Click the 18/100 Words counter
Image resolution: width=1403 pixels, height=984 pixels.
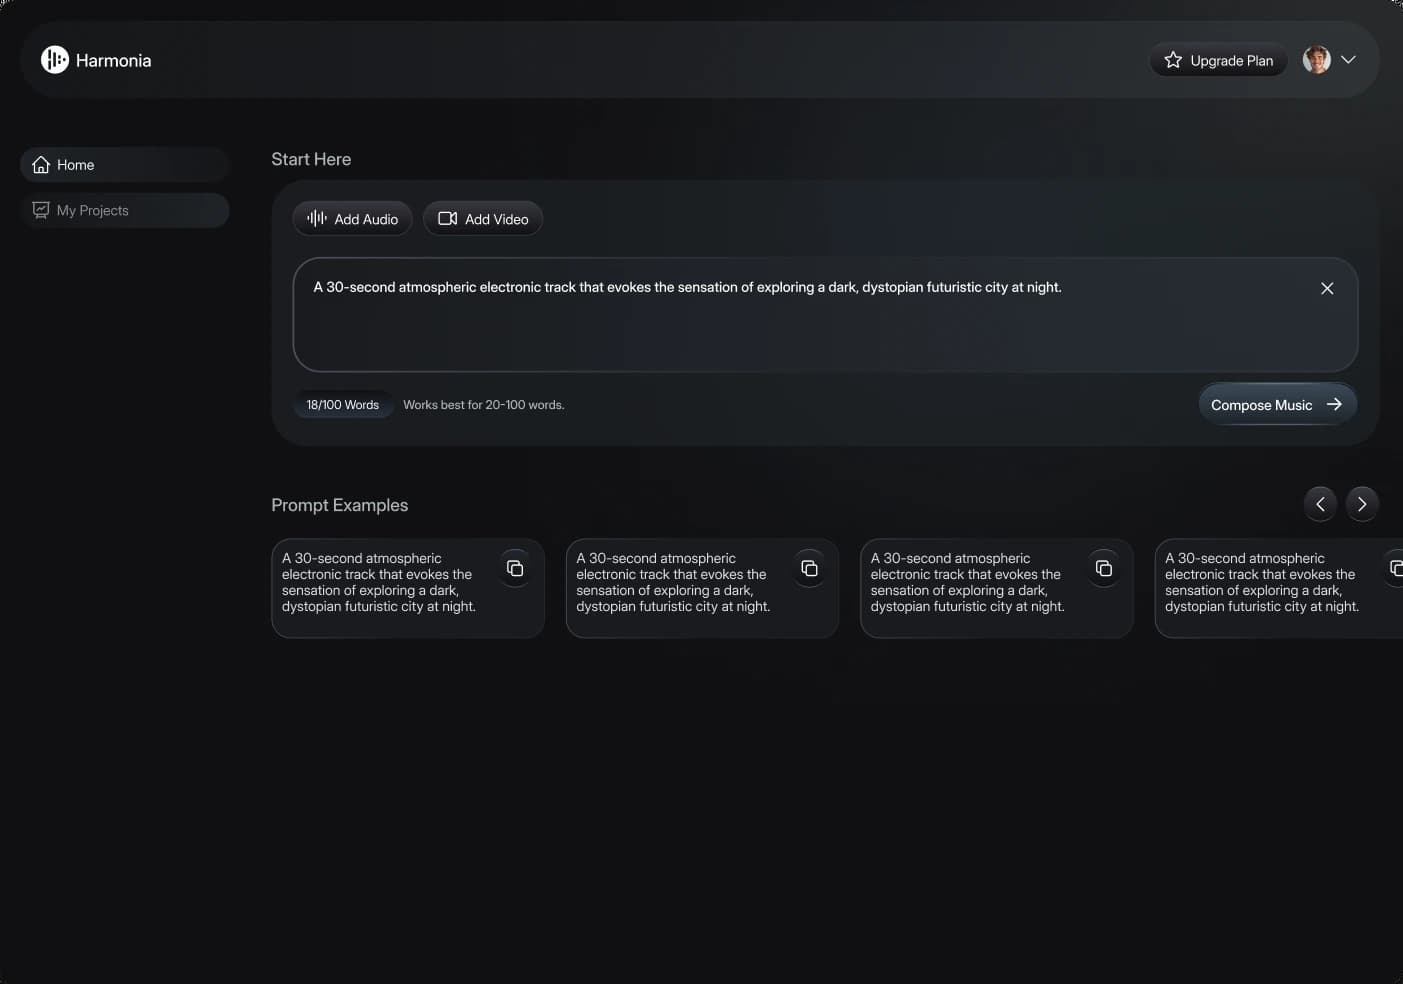pos(343,405)
